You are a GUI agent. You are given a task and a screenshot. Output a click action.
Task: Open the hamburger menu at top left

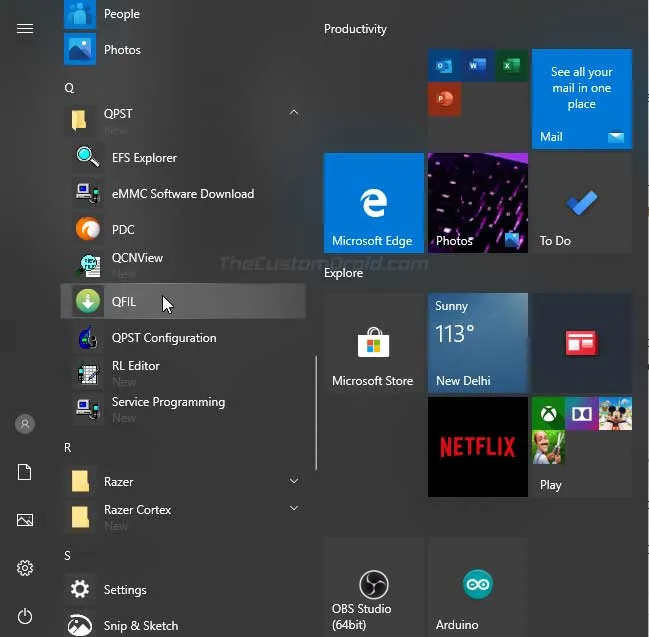point(25,28)
